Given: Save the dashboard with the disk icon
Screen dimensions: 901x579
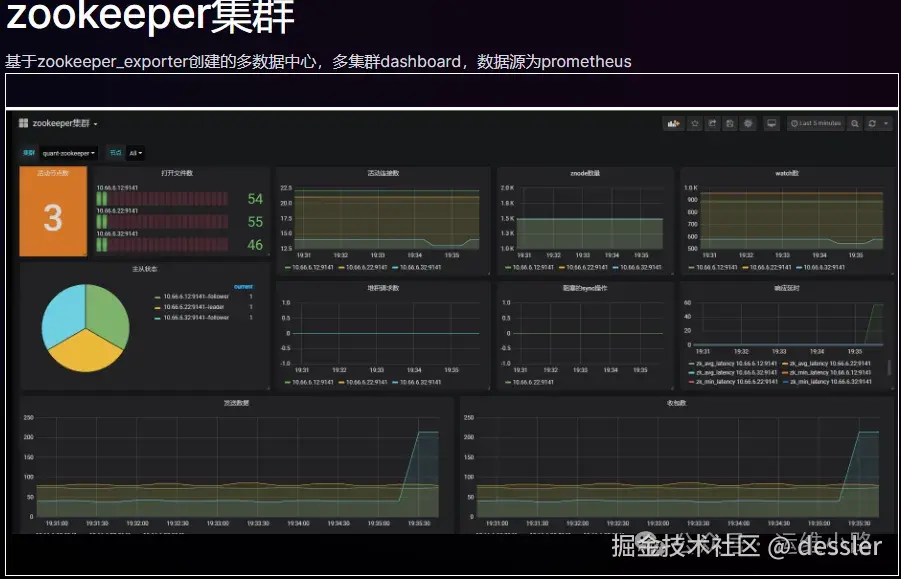Looking at the screenshot, I should click(x=730, y=123).
